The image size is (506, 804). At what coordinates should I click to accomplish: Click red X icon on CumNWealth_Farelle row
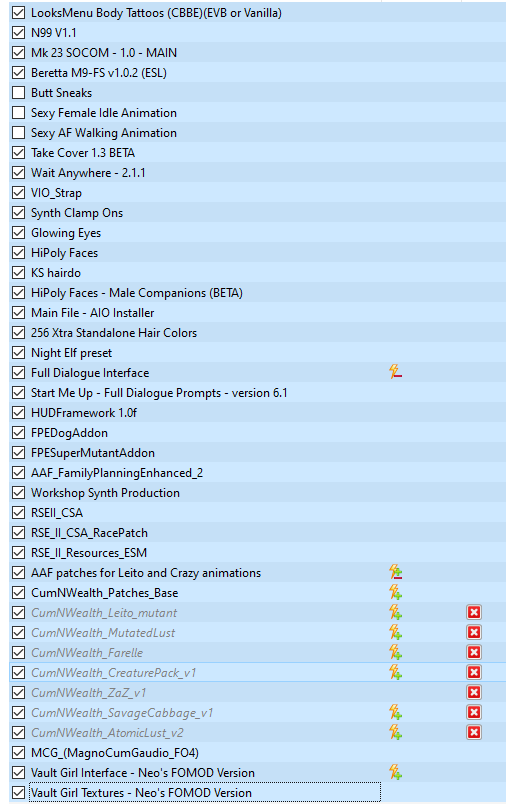[474, 652]
